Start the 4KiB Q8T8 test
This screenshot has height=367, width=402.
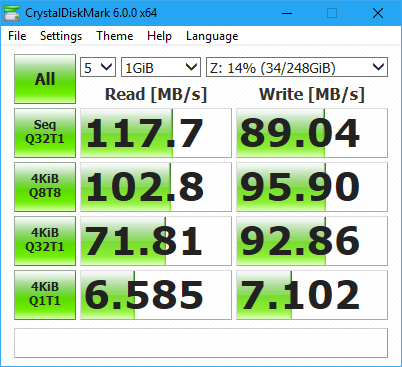45,187
